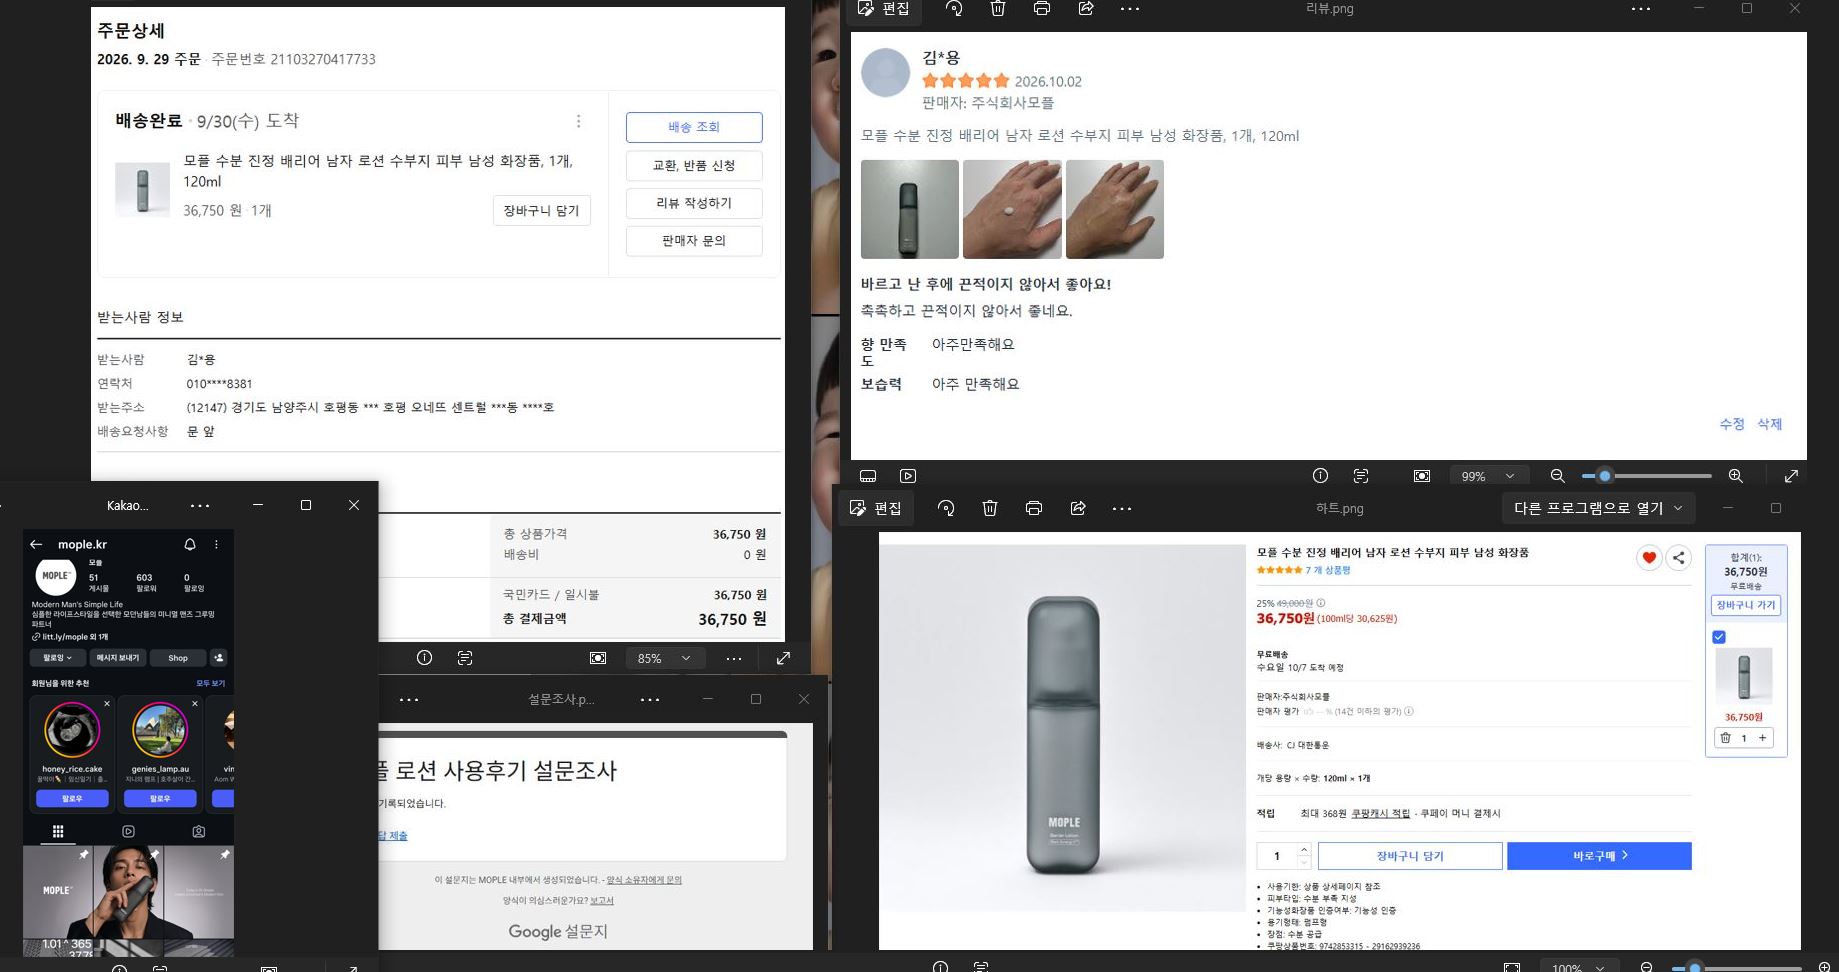Open zoom percentage dropdown showing 99%
1839x972 pixels.
pos(1487,476)
